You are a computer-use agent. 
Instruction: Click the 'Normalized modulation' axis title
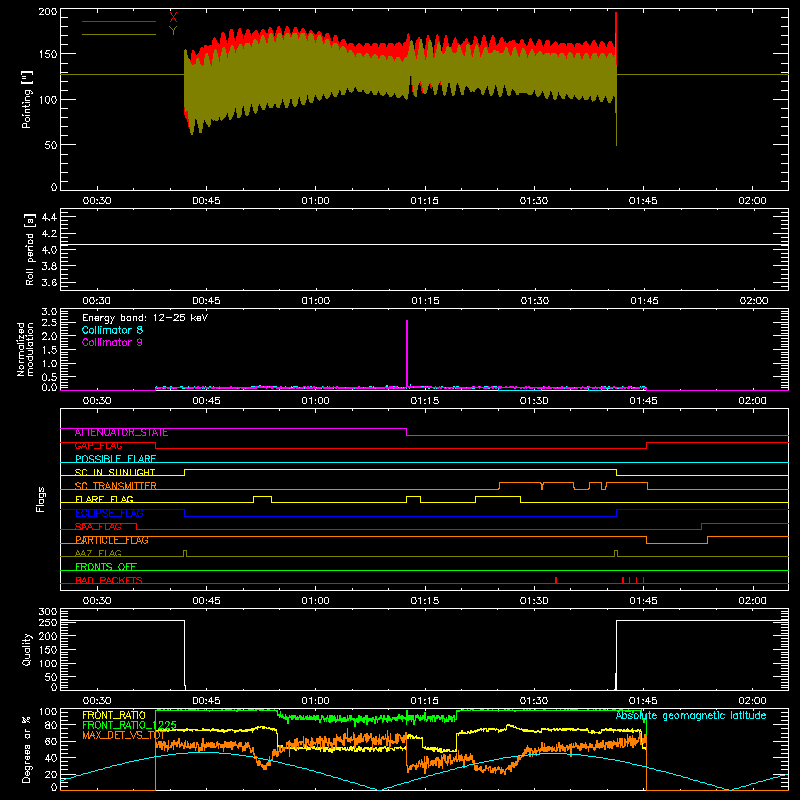click(25, 349)
